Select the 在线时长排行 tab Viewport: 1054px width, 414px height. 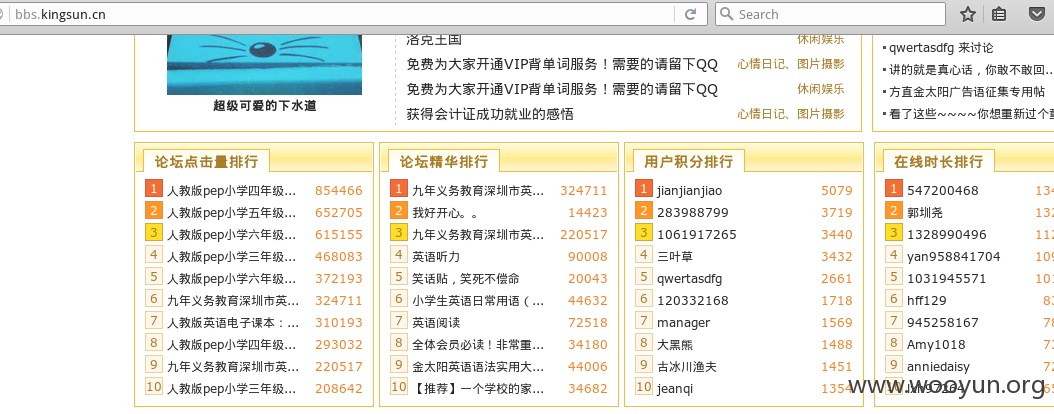point(938,162)
